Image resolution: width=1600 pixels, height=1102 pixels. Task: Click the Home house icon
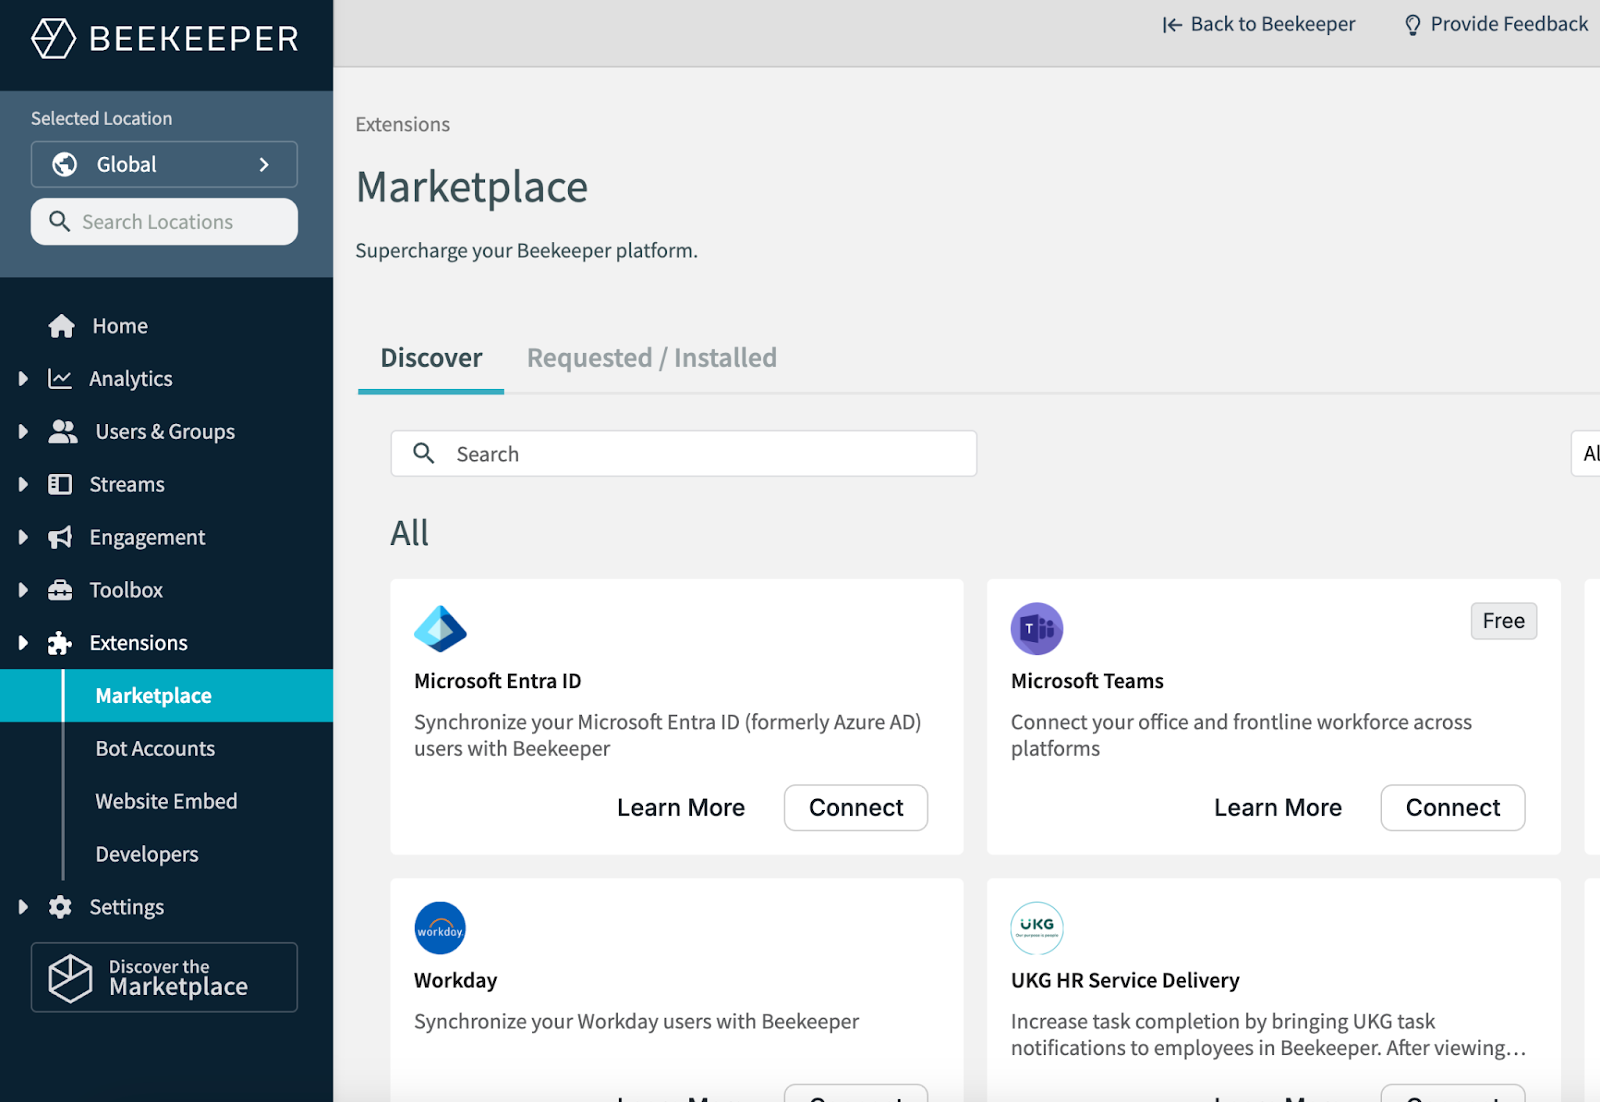[62, 326]
